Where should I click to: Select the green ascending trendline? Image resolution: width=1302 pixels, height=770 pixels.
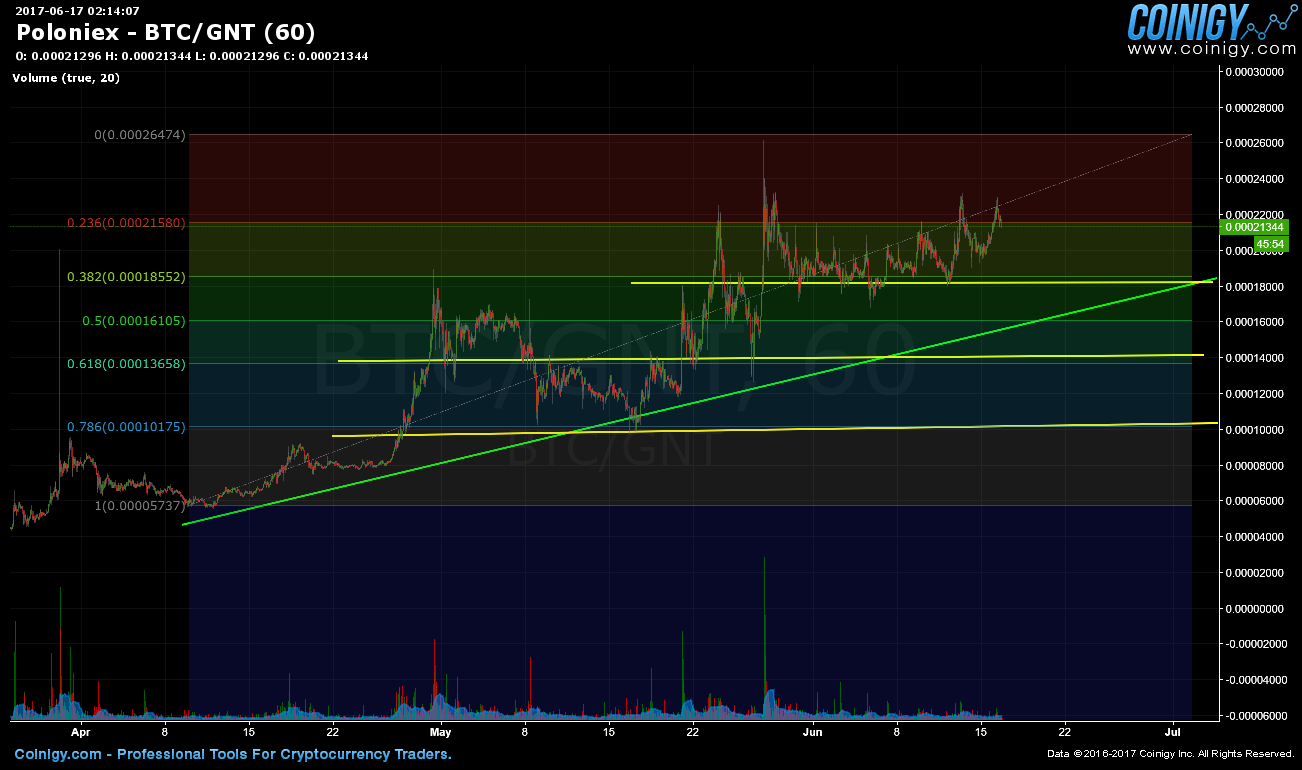[700, 401]
